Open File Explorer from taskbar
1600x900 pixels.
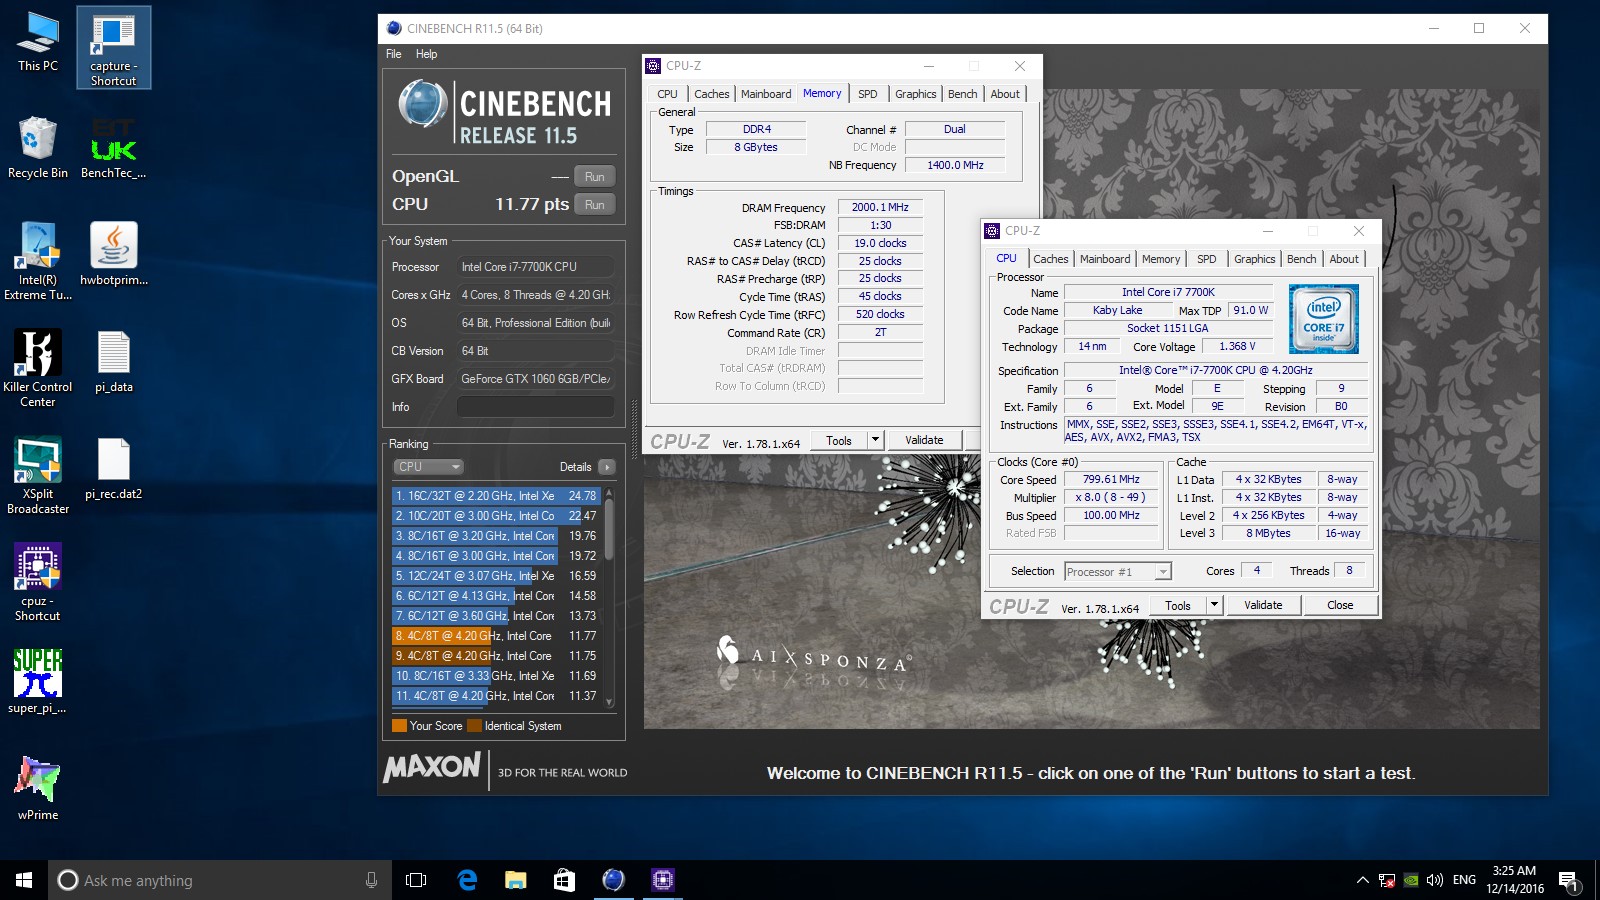[x=516, y=880]
